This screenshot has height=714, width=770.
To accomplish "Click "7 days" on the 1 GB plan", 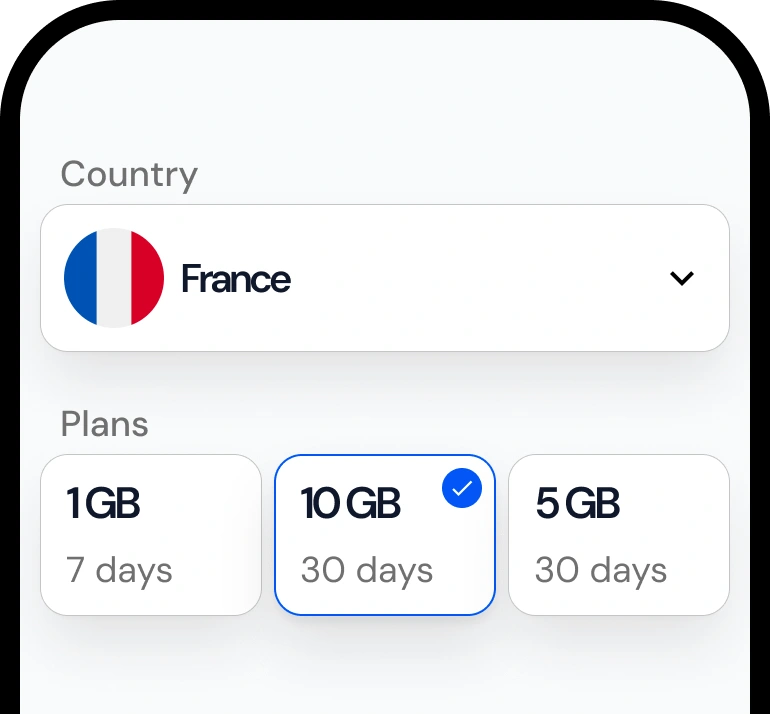I will click(x=119, y=570).
